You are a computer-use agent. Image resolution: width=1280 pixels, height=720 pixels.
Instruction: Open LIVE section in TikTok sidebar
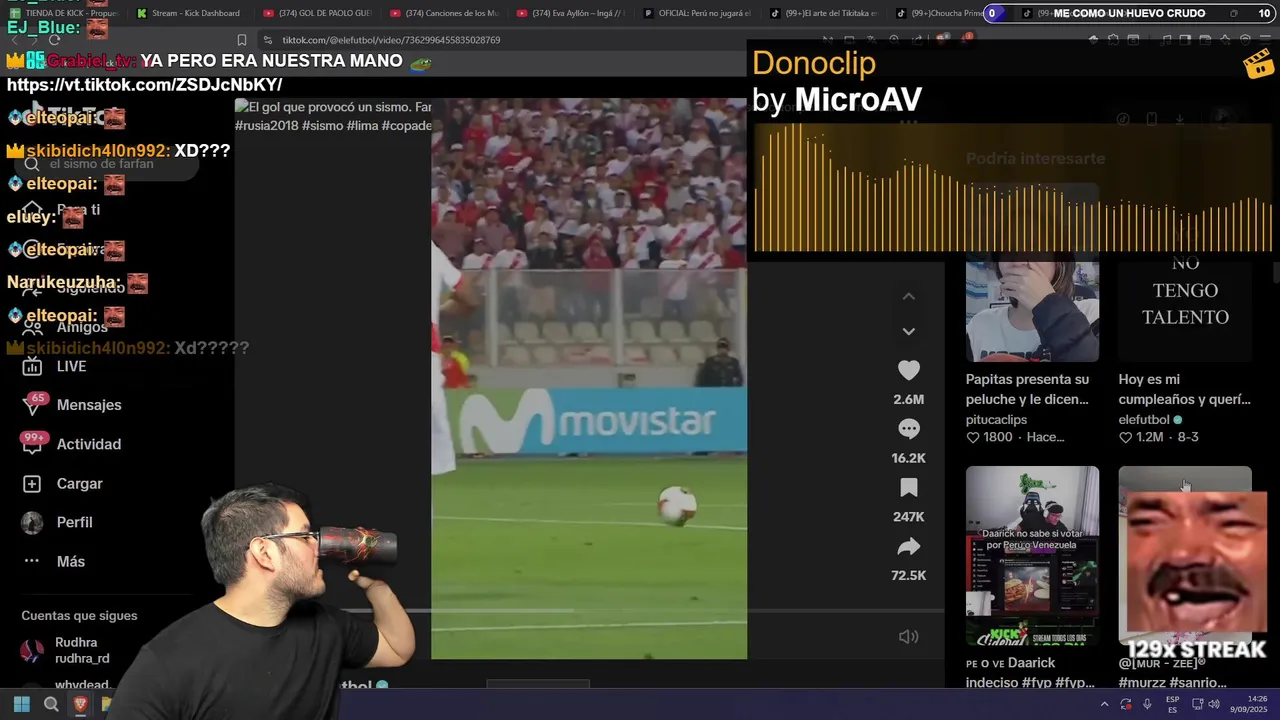click(x=71, y=366)
